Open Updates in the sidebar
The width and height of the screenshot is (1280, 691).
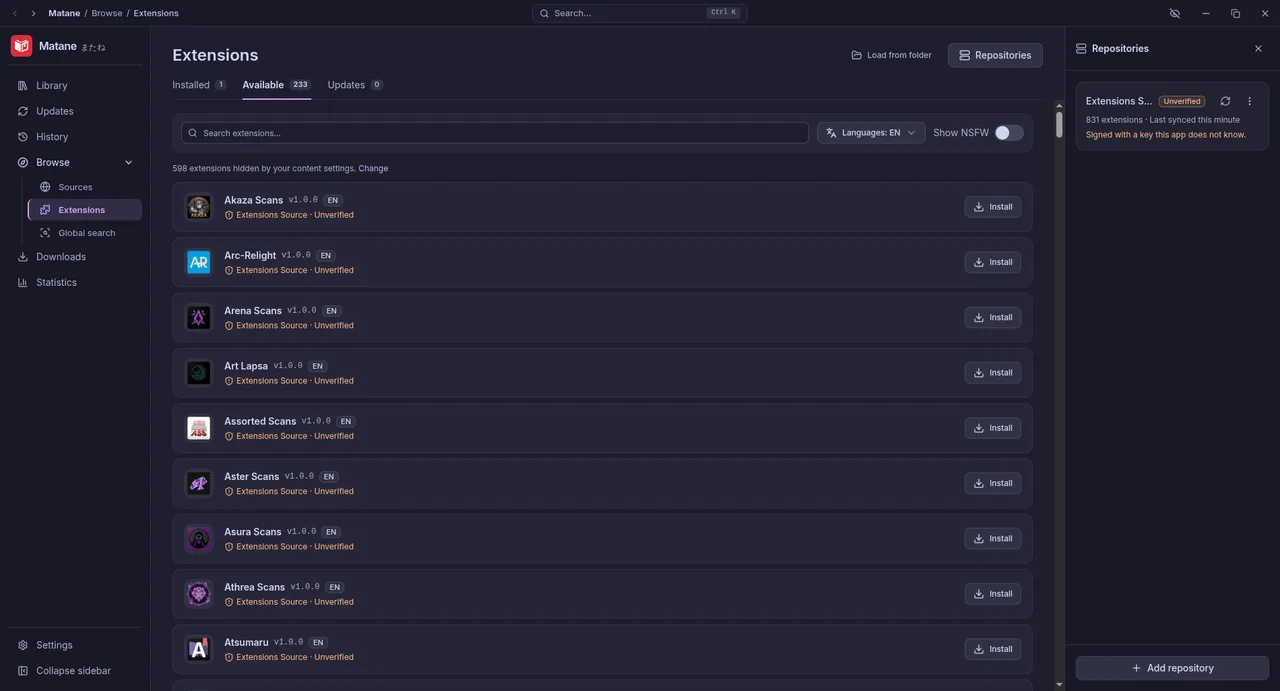click(x=75, y=111)
